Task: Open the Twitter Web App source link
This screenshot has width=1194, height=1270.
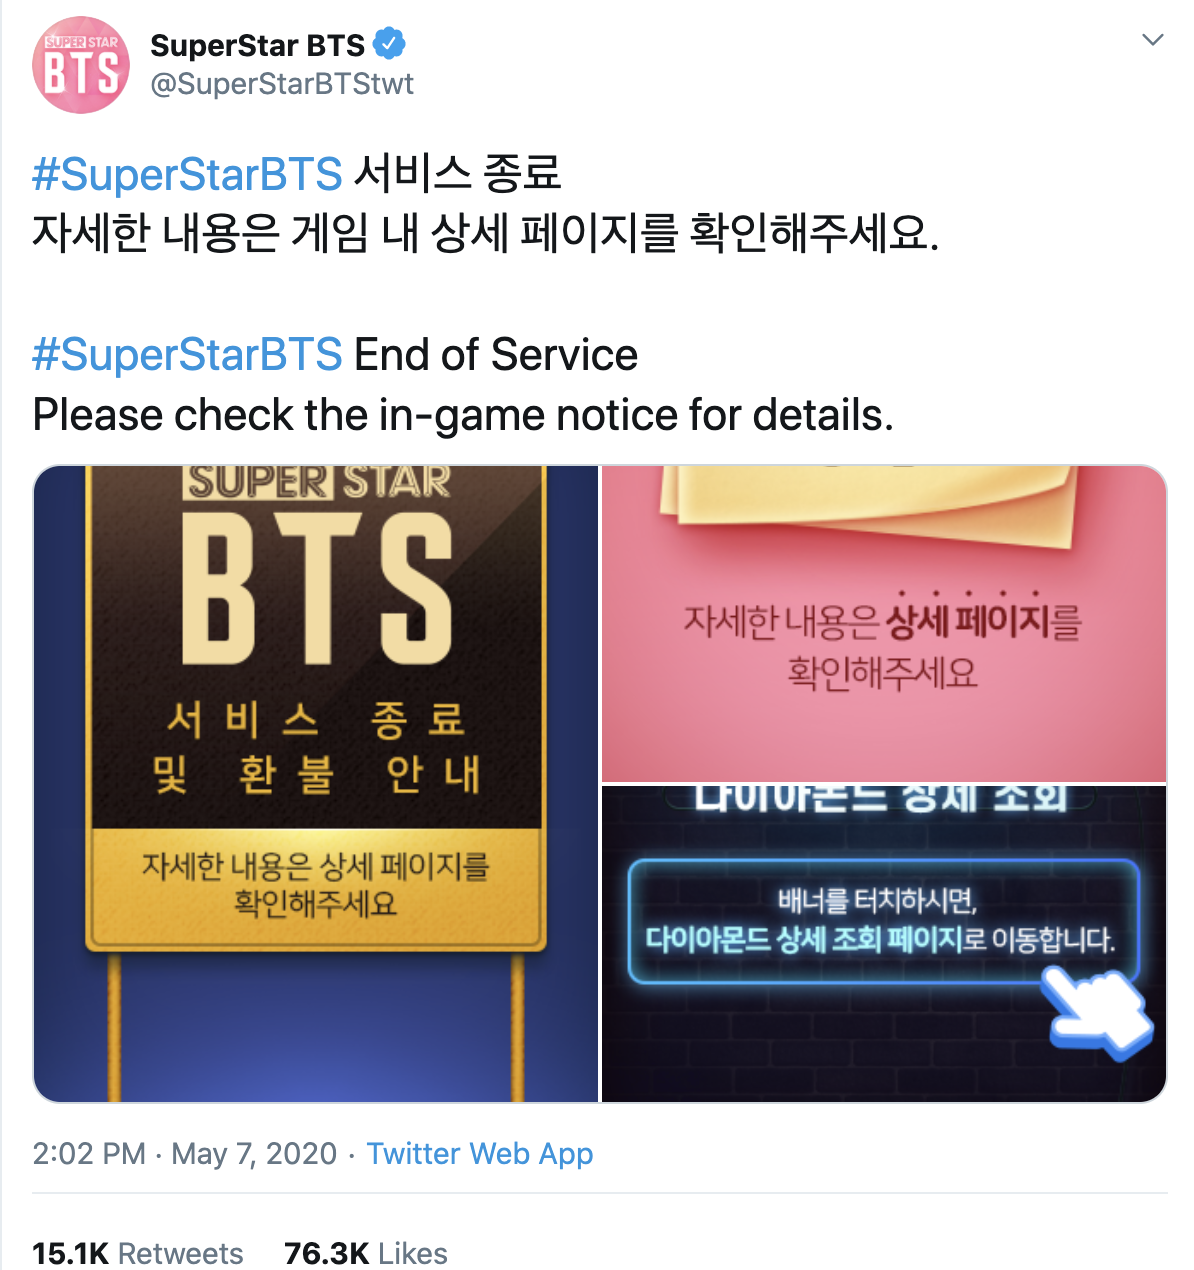Action: point(480,1154)
